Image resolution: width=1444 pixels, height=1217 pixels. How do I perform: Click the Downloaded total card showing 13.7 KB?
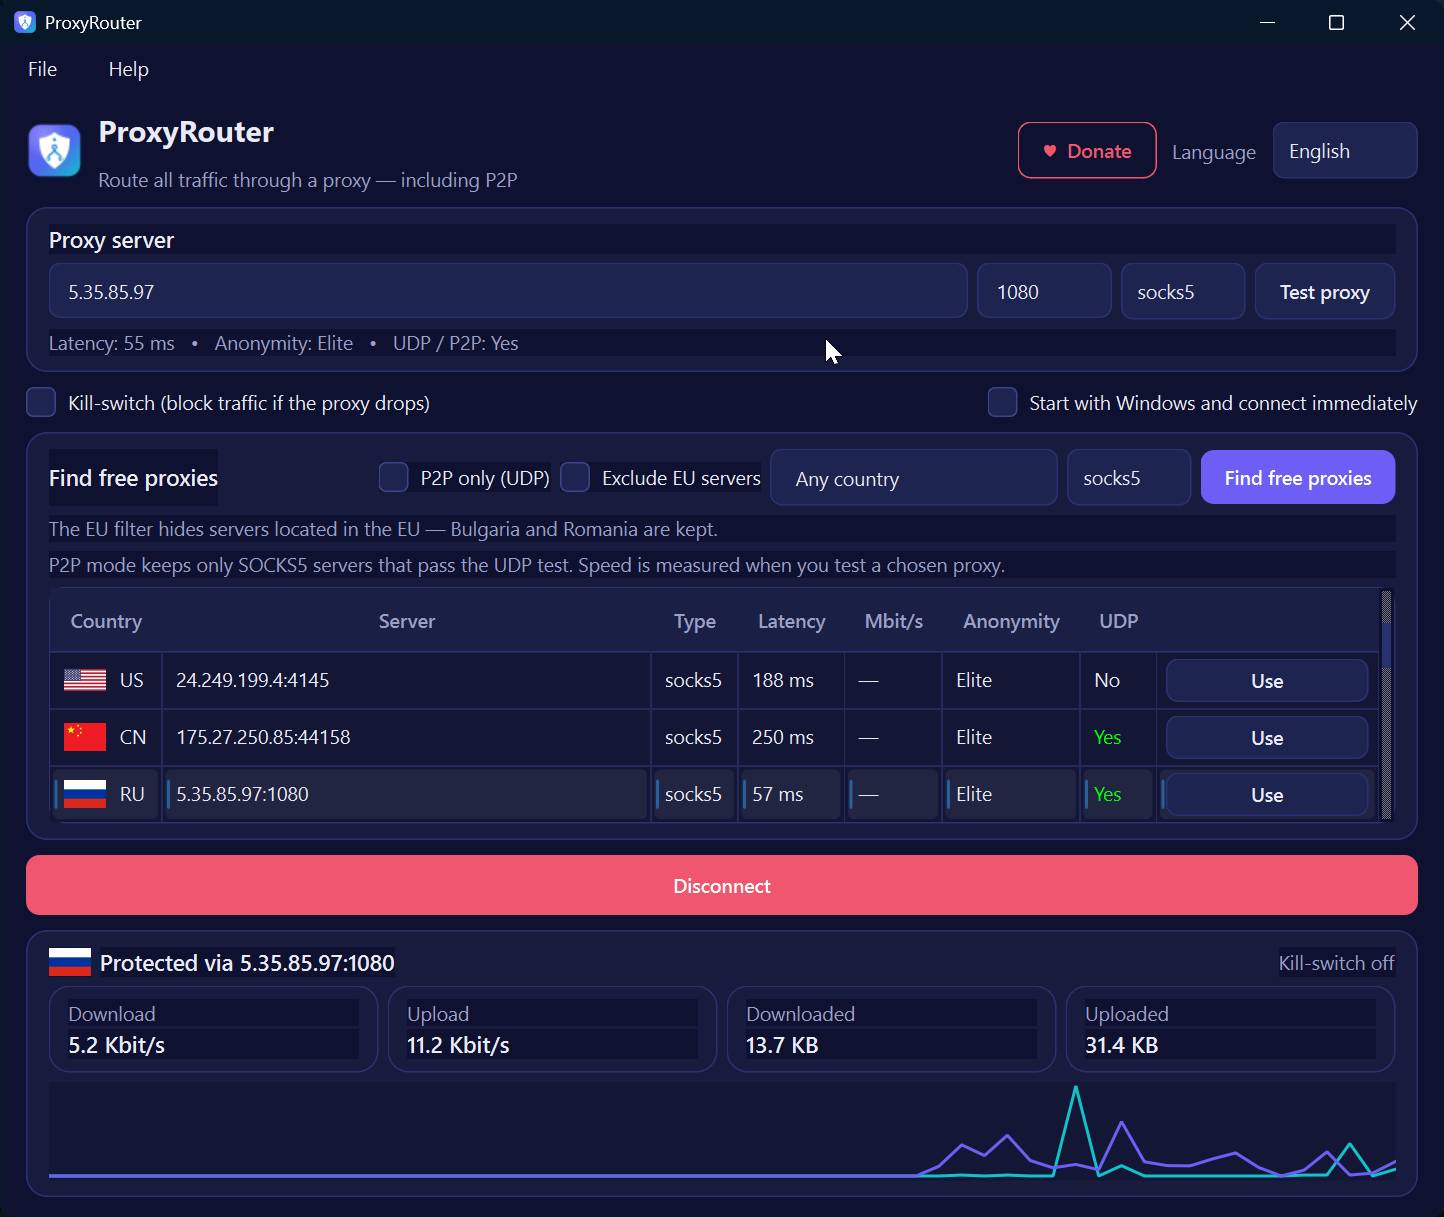point(891,1029)
